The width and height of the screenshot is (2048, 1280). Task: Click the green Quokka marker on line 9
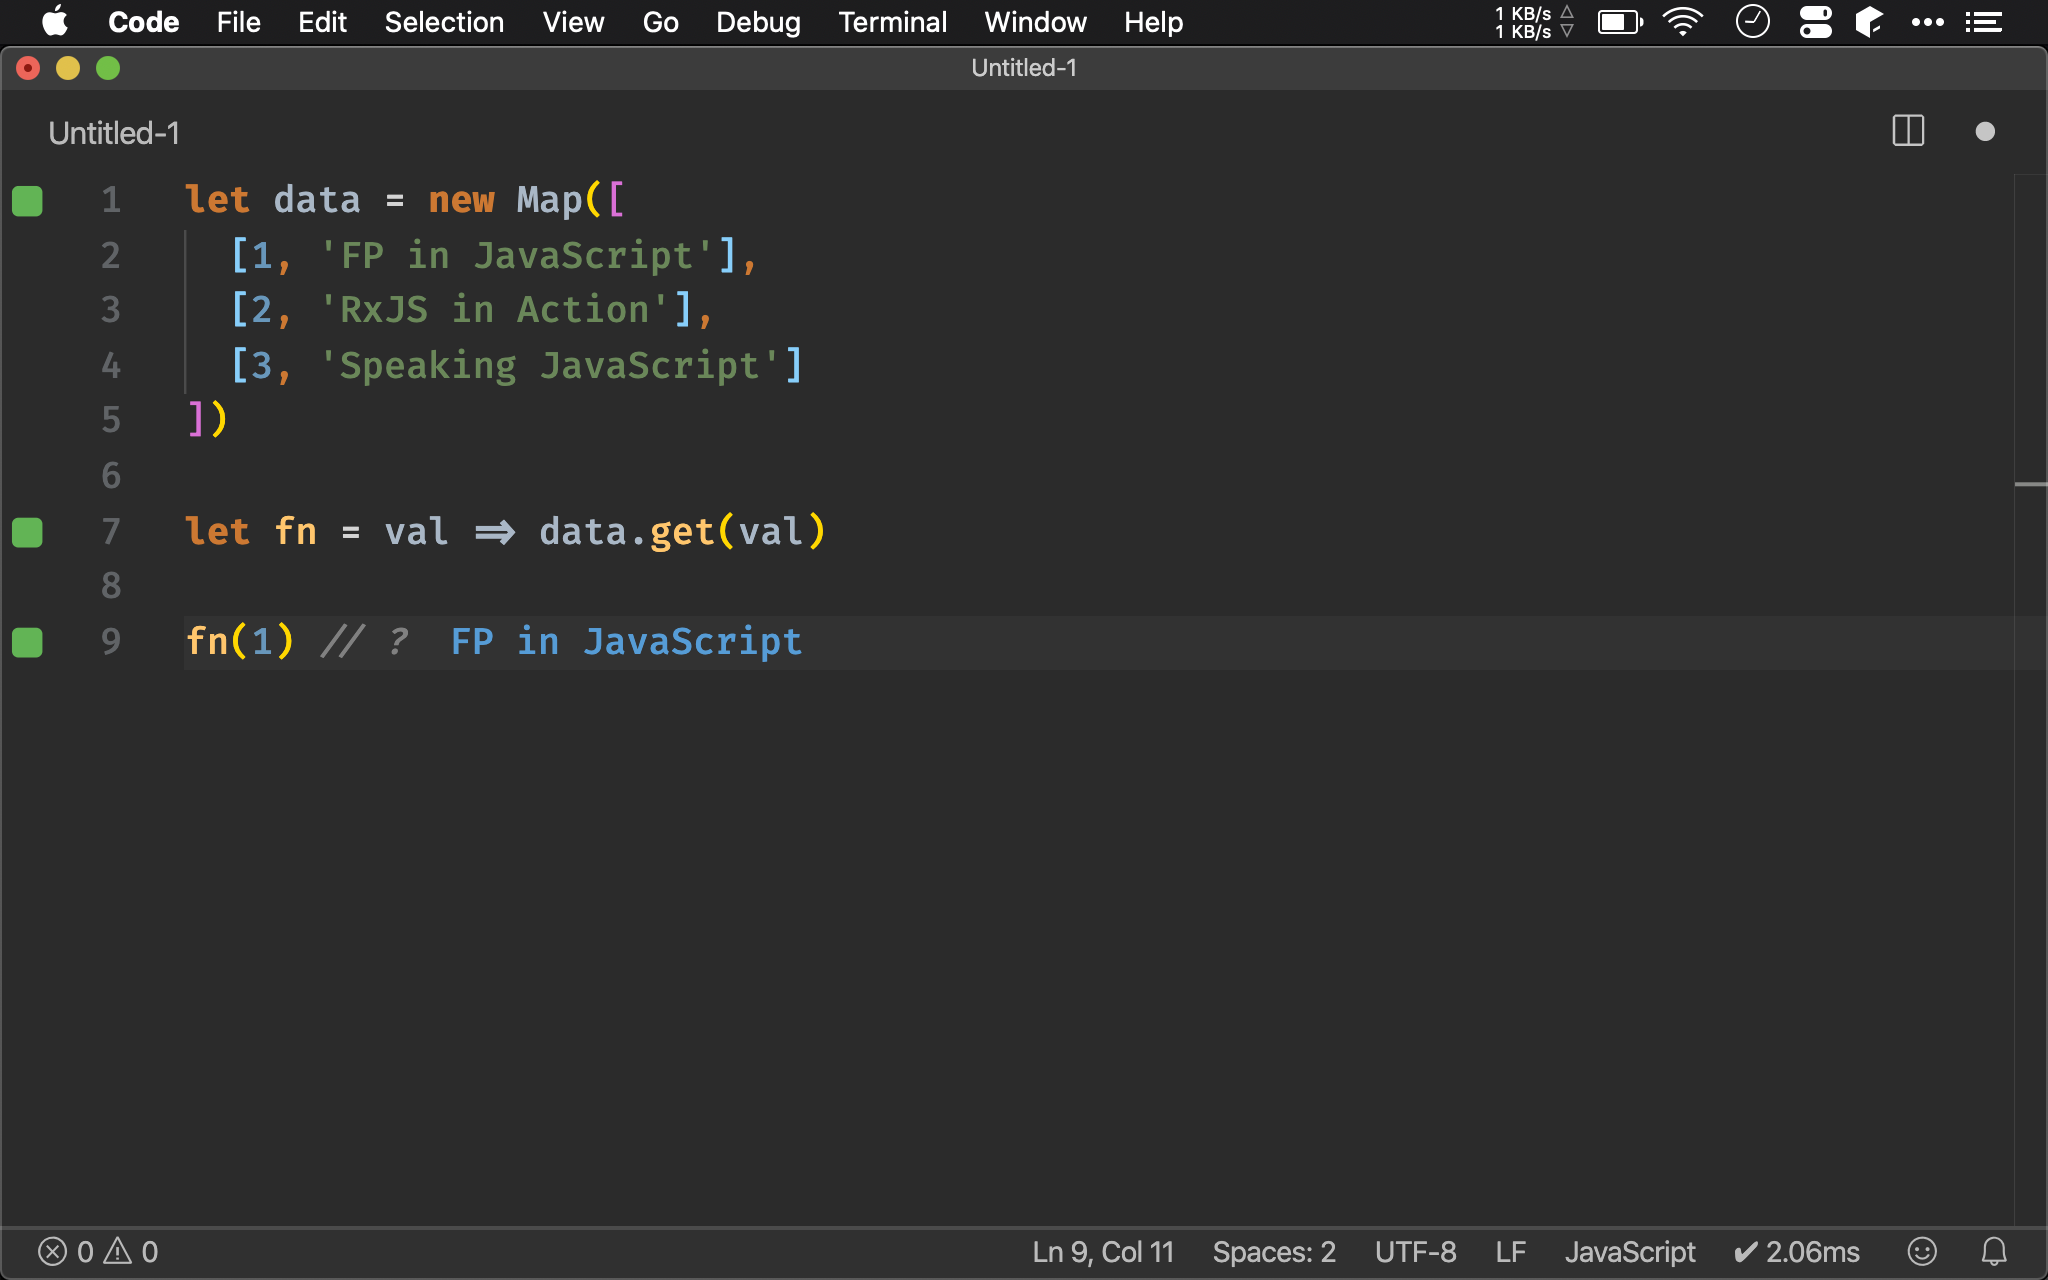point(27,642)
